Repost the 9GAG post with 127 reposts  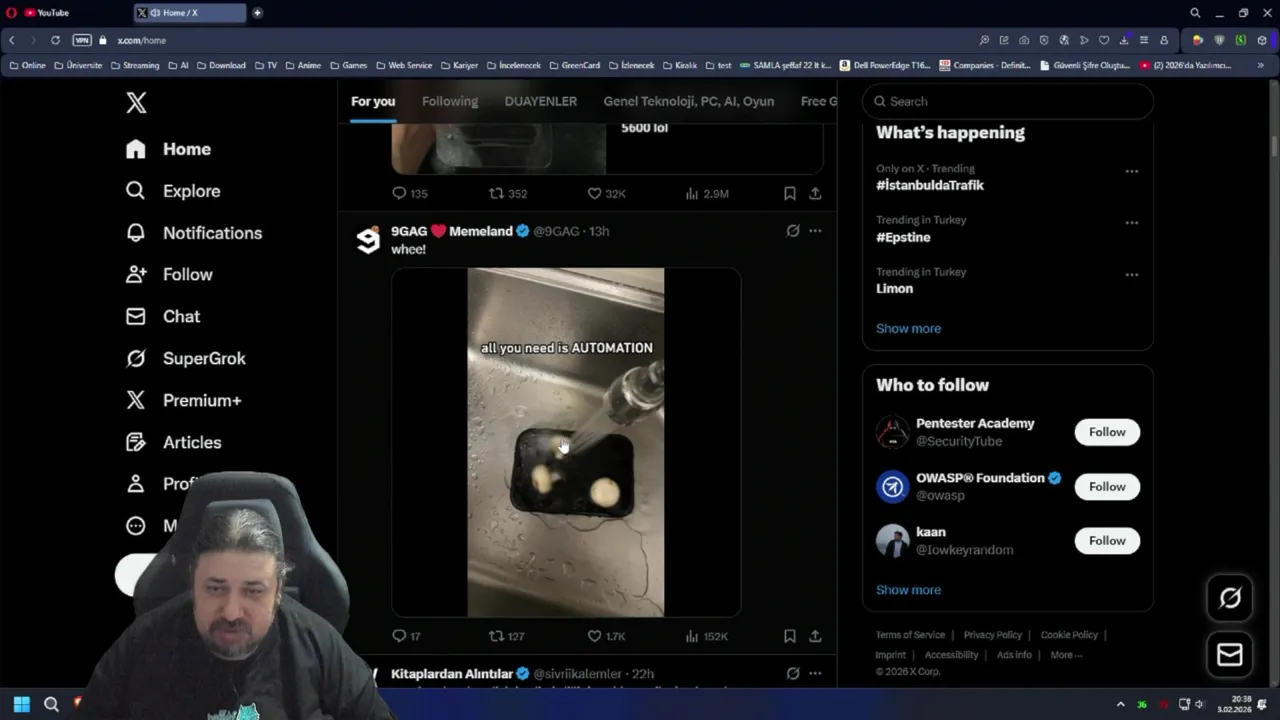(x=506, y=636)
